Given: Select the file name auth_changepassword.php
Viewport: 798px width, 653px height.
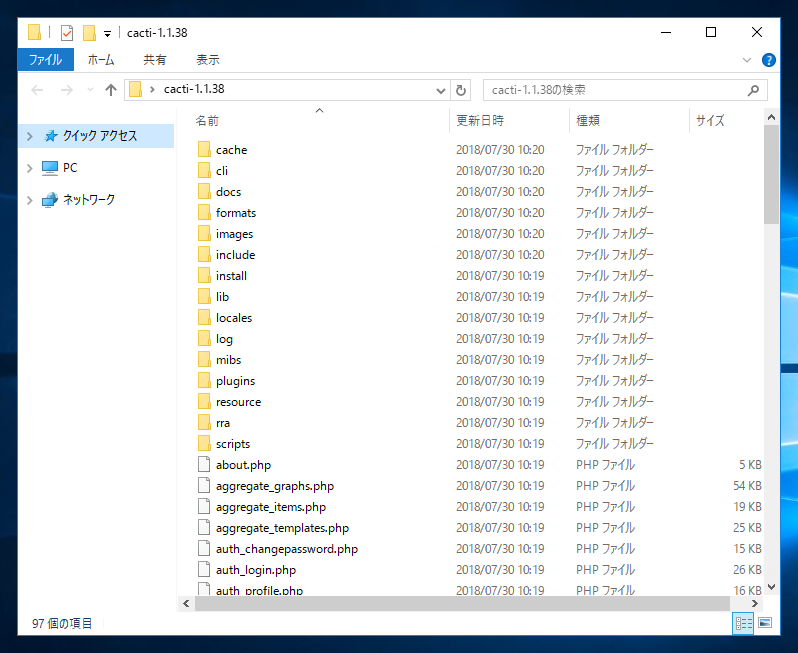Looking at the screenshot, I should coord(287,549).
